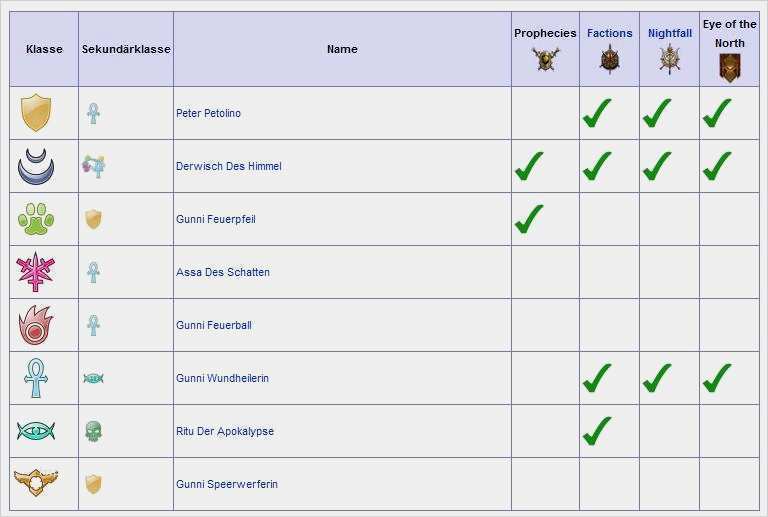The height and width of the screenshot is (517, 768).
Task: Click the large blue ankh class icon
Action: [x=36, y=378]
